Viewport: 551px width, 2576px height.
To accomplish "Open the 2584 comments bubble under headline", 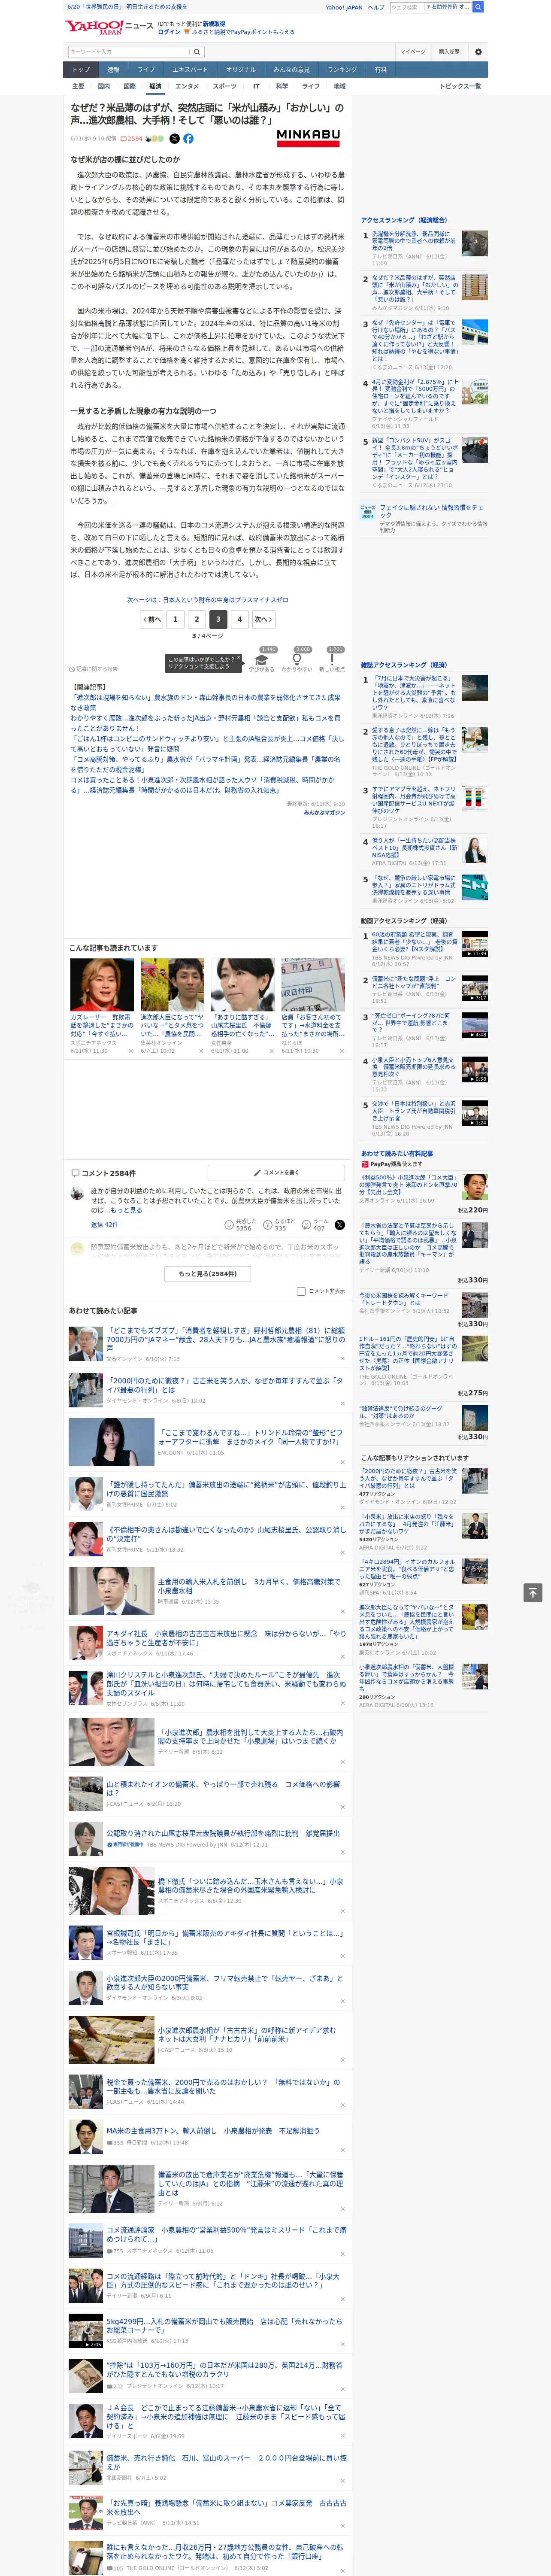I will 132,139.
